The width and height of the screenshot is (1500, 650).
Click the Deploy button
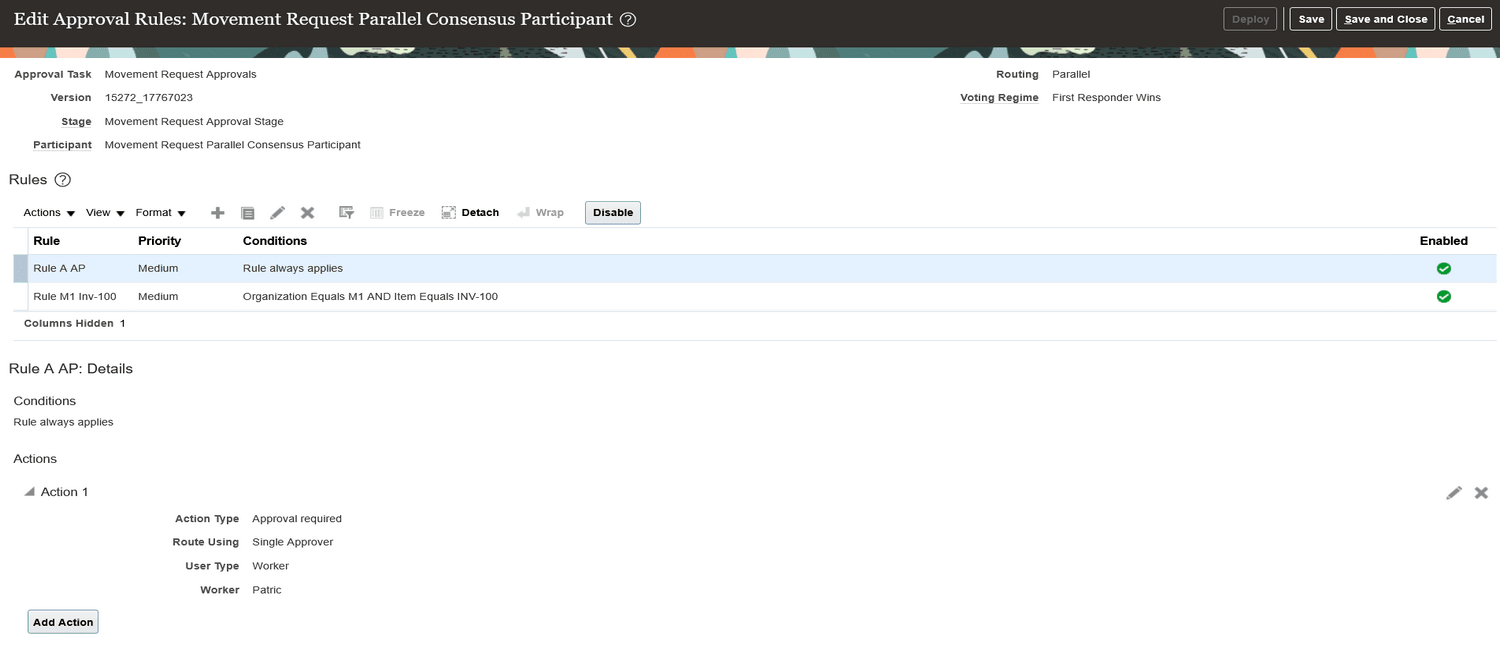(x=1250, y=19)
